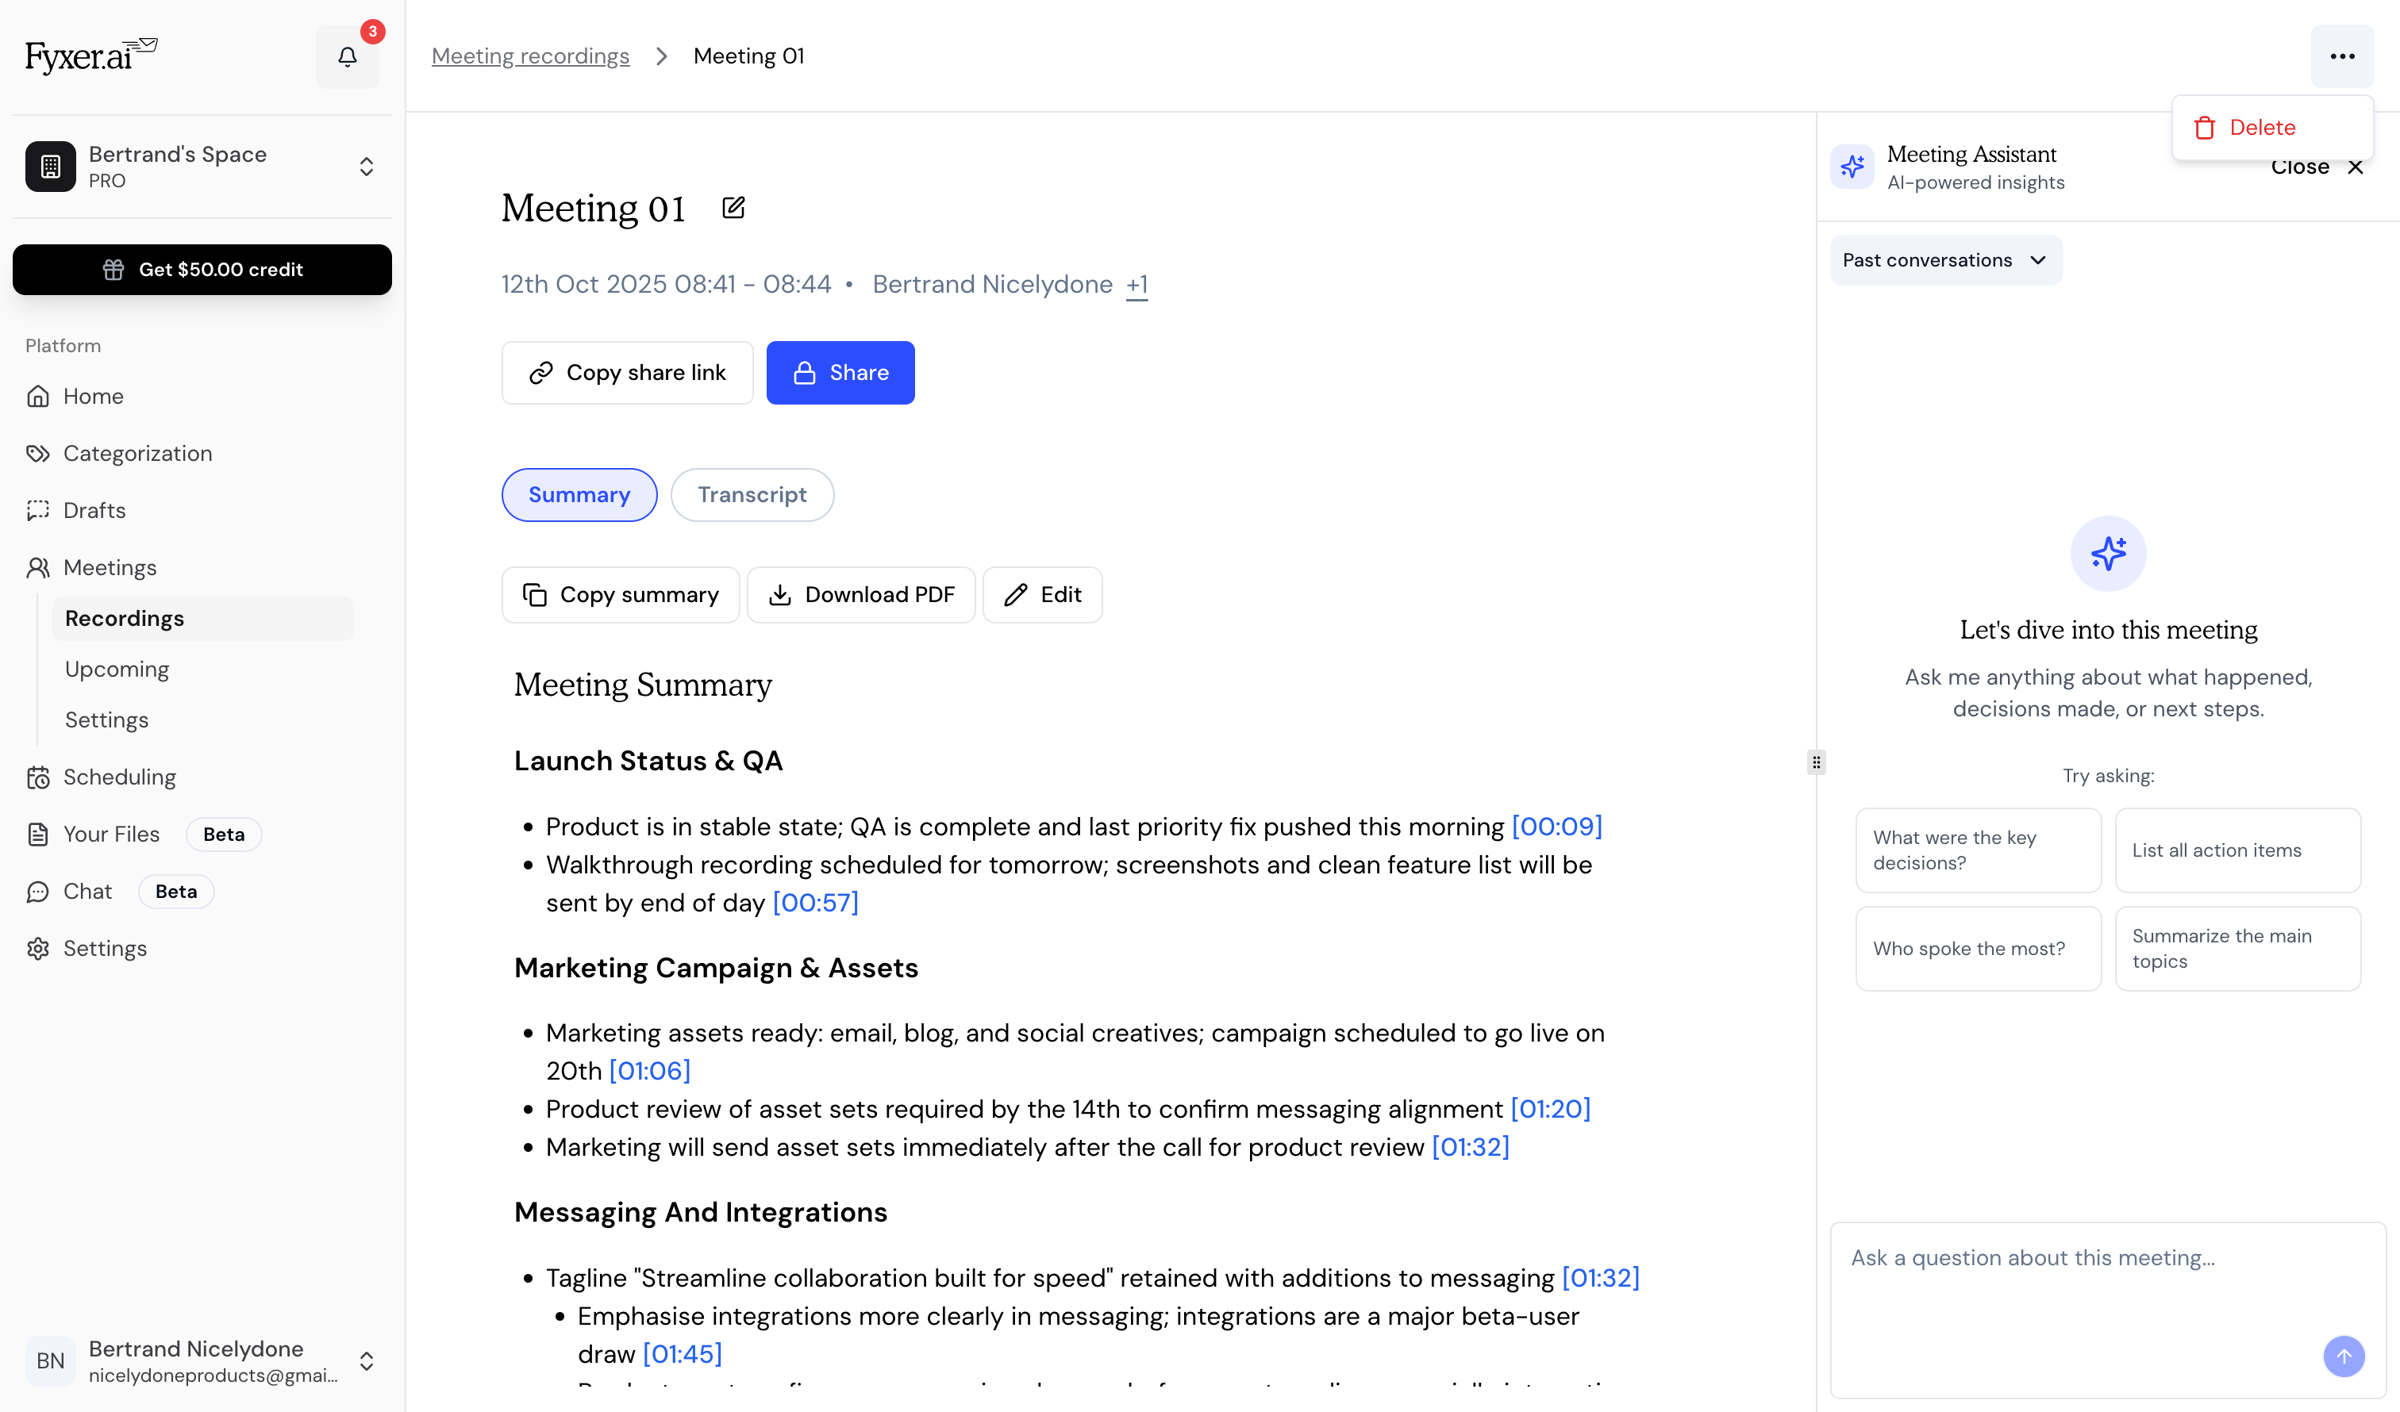Open the main Settings gear item
Image resolution: width=2400 pixels, height=1412 pixels.
click(x=202, y=948)
